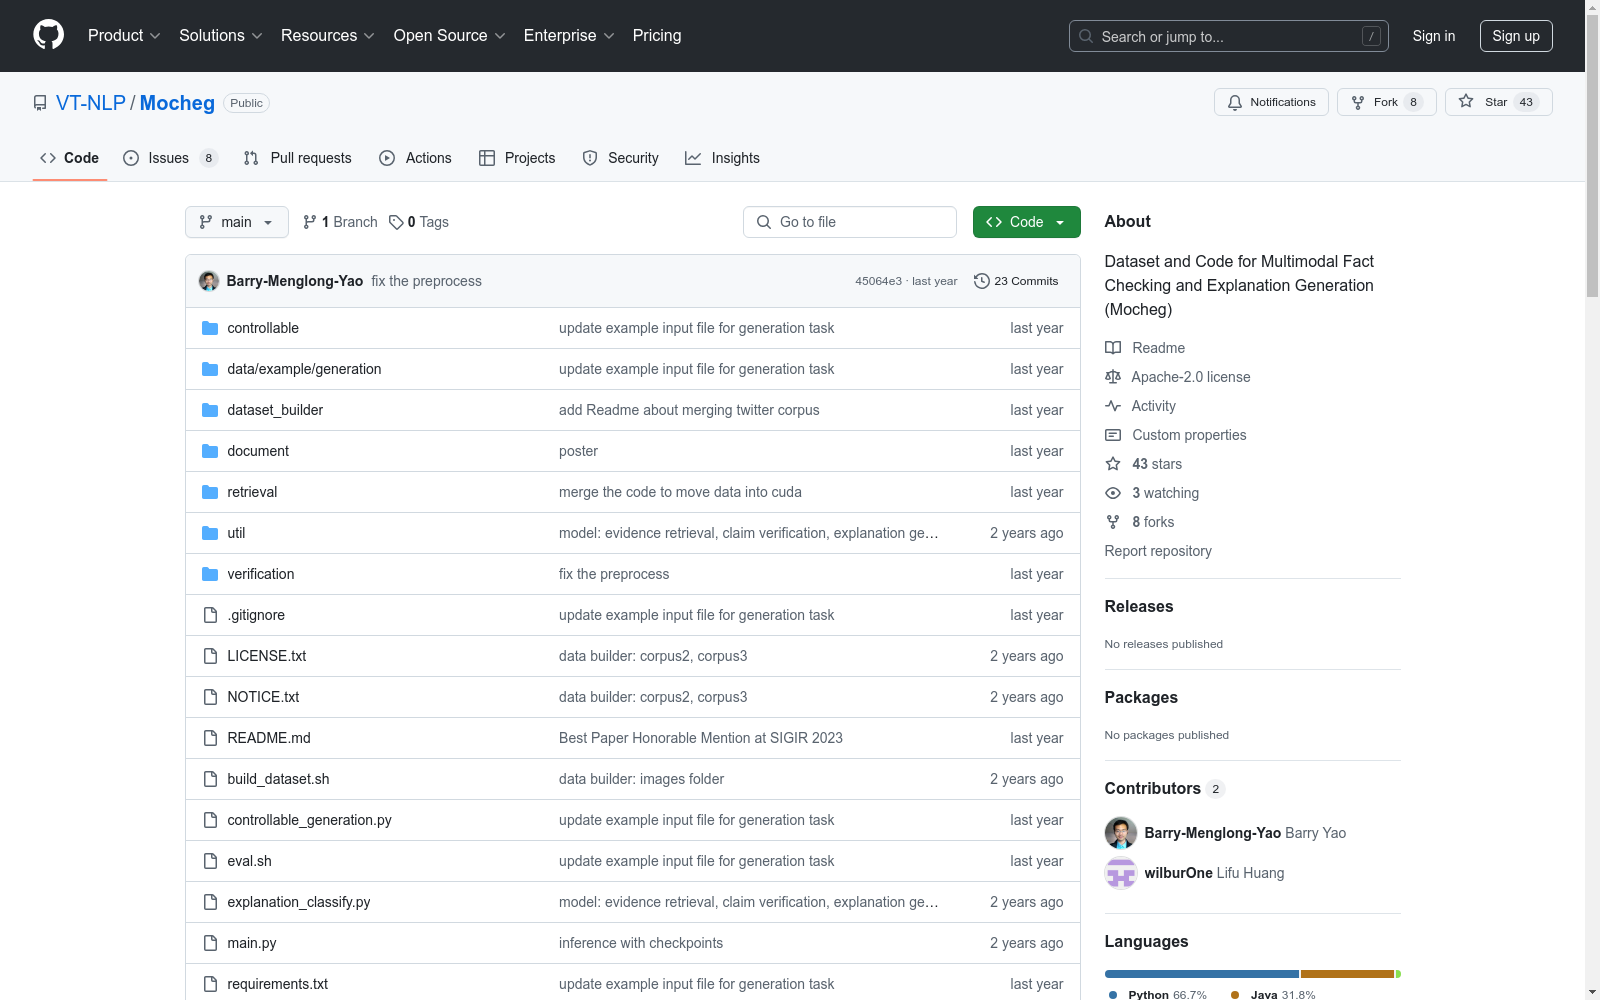Image resolution: width=1600 pixels, height=1000 pixels.
Task: Click the Custom properties icon
Action: [x=1113, y=435]
